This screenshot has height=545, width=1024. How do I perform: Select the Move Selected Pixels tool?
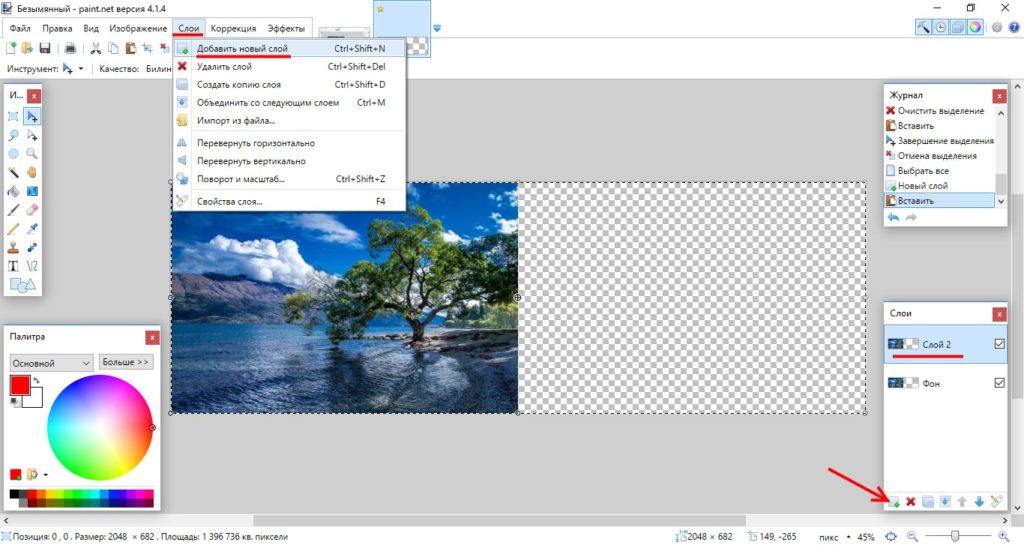pos(32,116)
